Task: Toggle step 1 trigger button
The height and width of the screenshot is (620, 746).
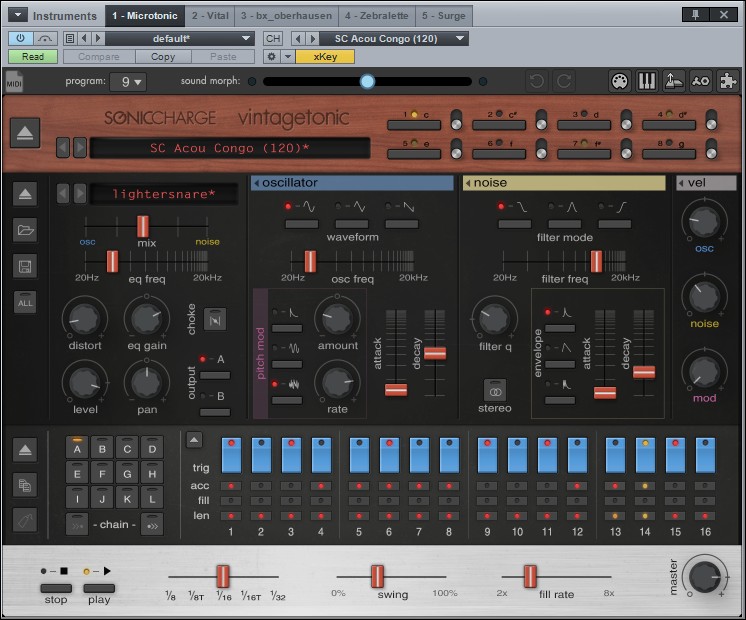Action: pyautogui.click(x=231, y=454)
